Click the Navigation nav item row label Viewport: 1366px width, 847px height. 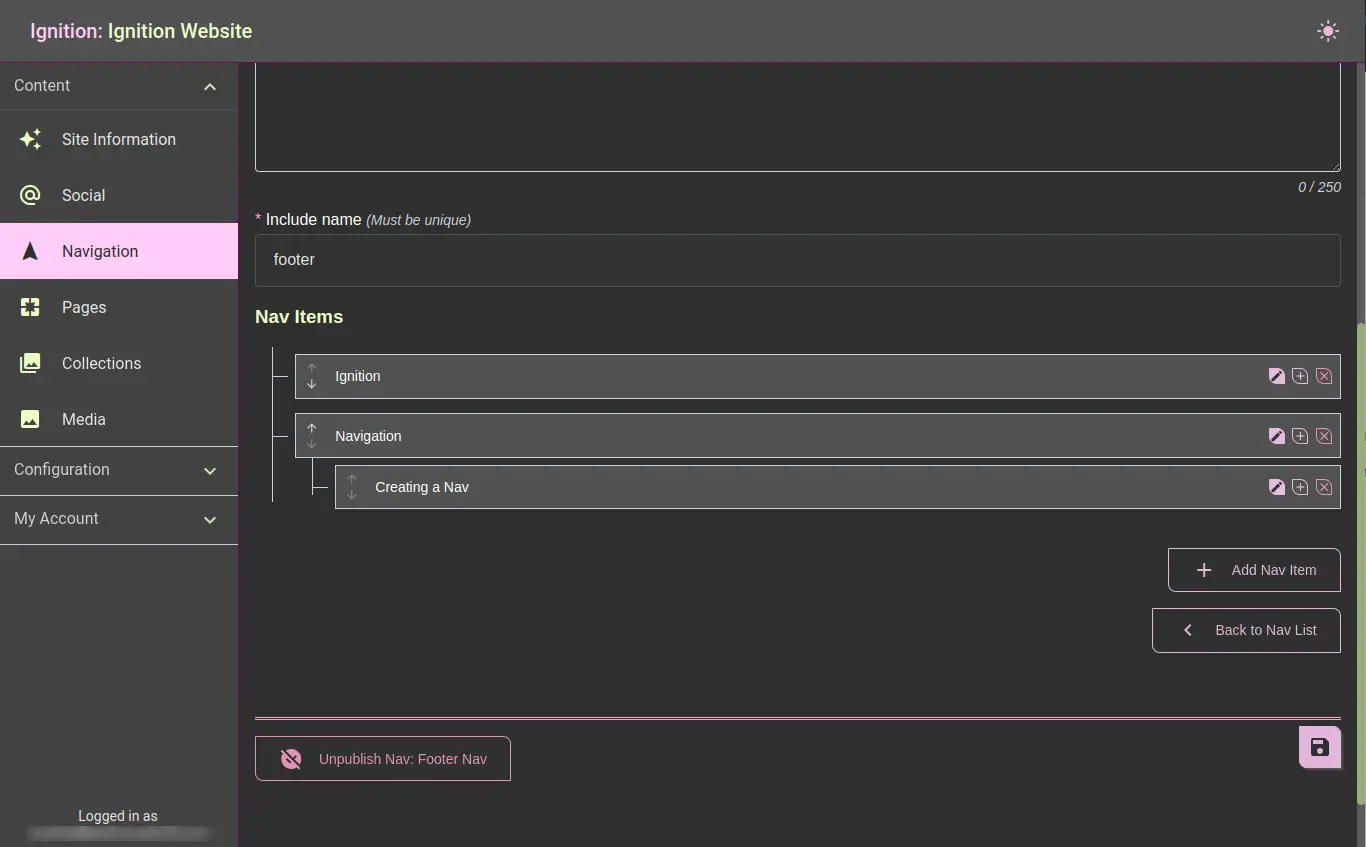pos(368,436)
